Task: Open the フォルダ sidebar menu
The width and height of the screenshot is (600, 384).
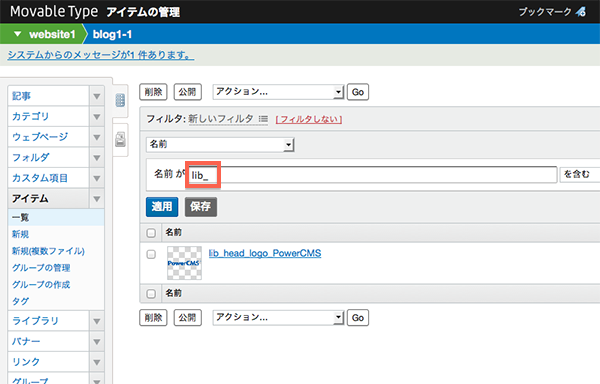Action: [x=49, y=158]
